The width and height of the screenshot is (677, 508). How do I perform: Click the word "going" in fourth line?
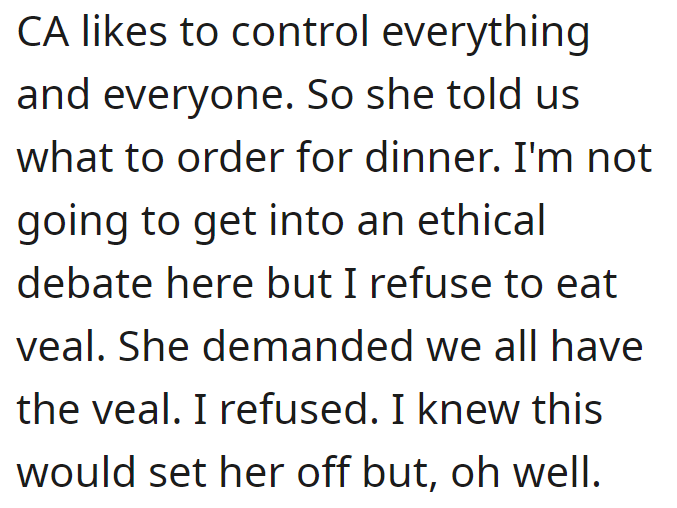73,224
